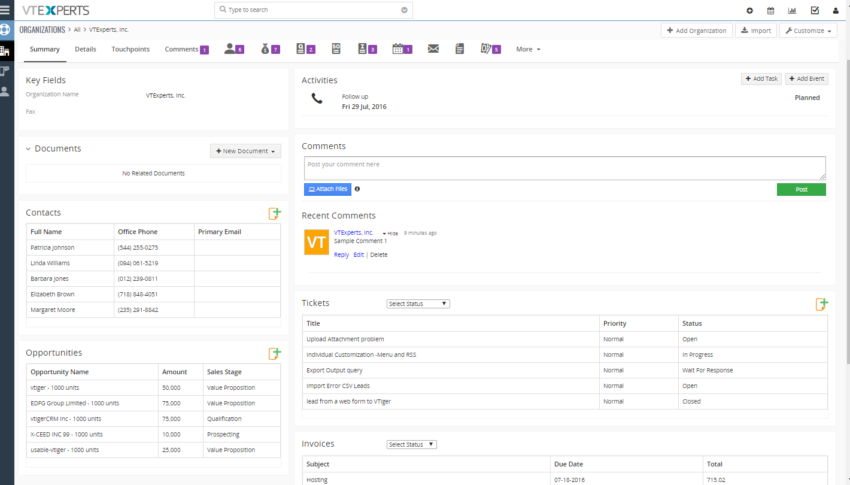Open Tickets Select Status dropdown

point(418,304)
